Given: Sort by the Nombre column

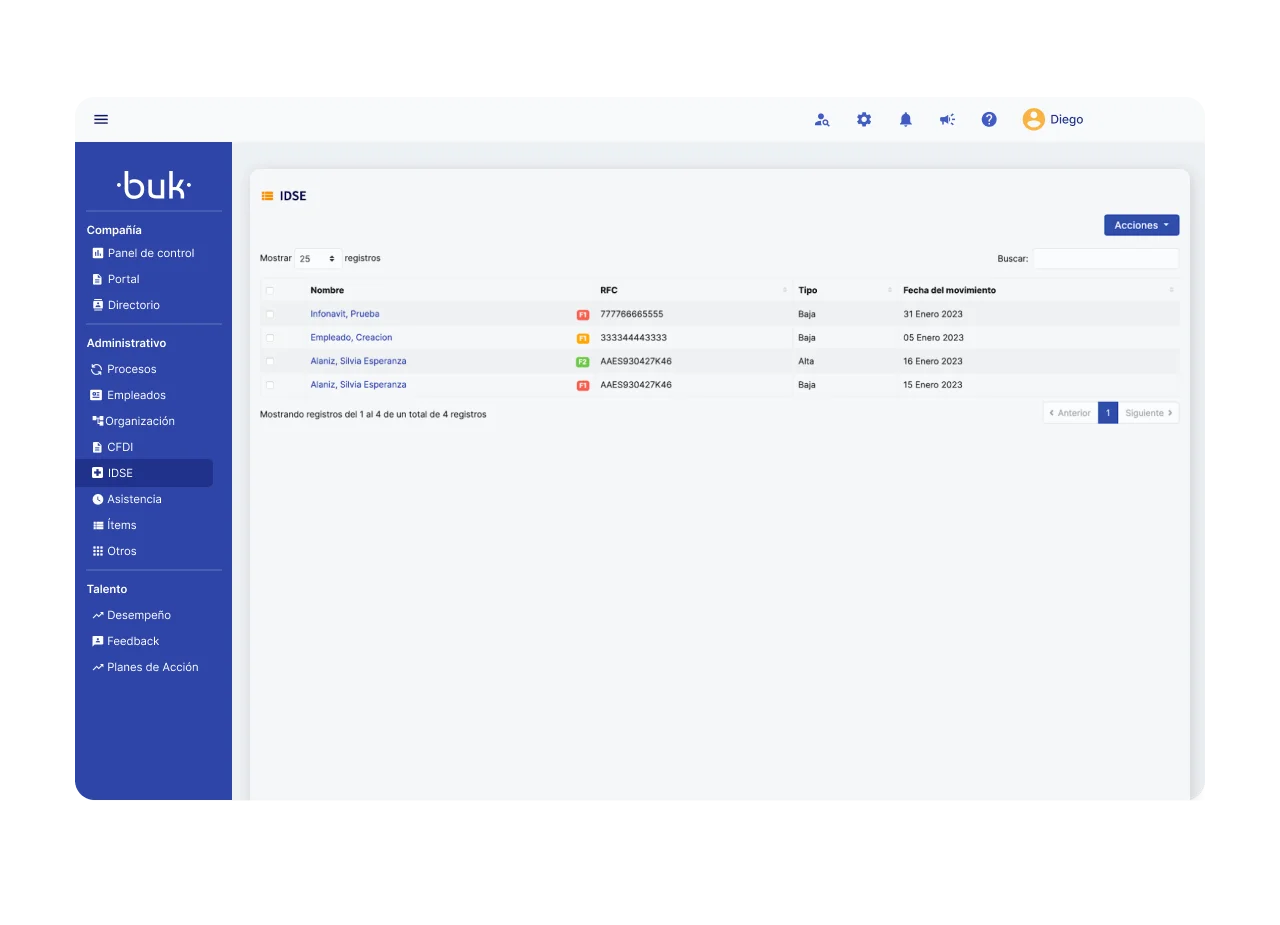Looking at the screenshot, I should (327, 290).
